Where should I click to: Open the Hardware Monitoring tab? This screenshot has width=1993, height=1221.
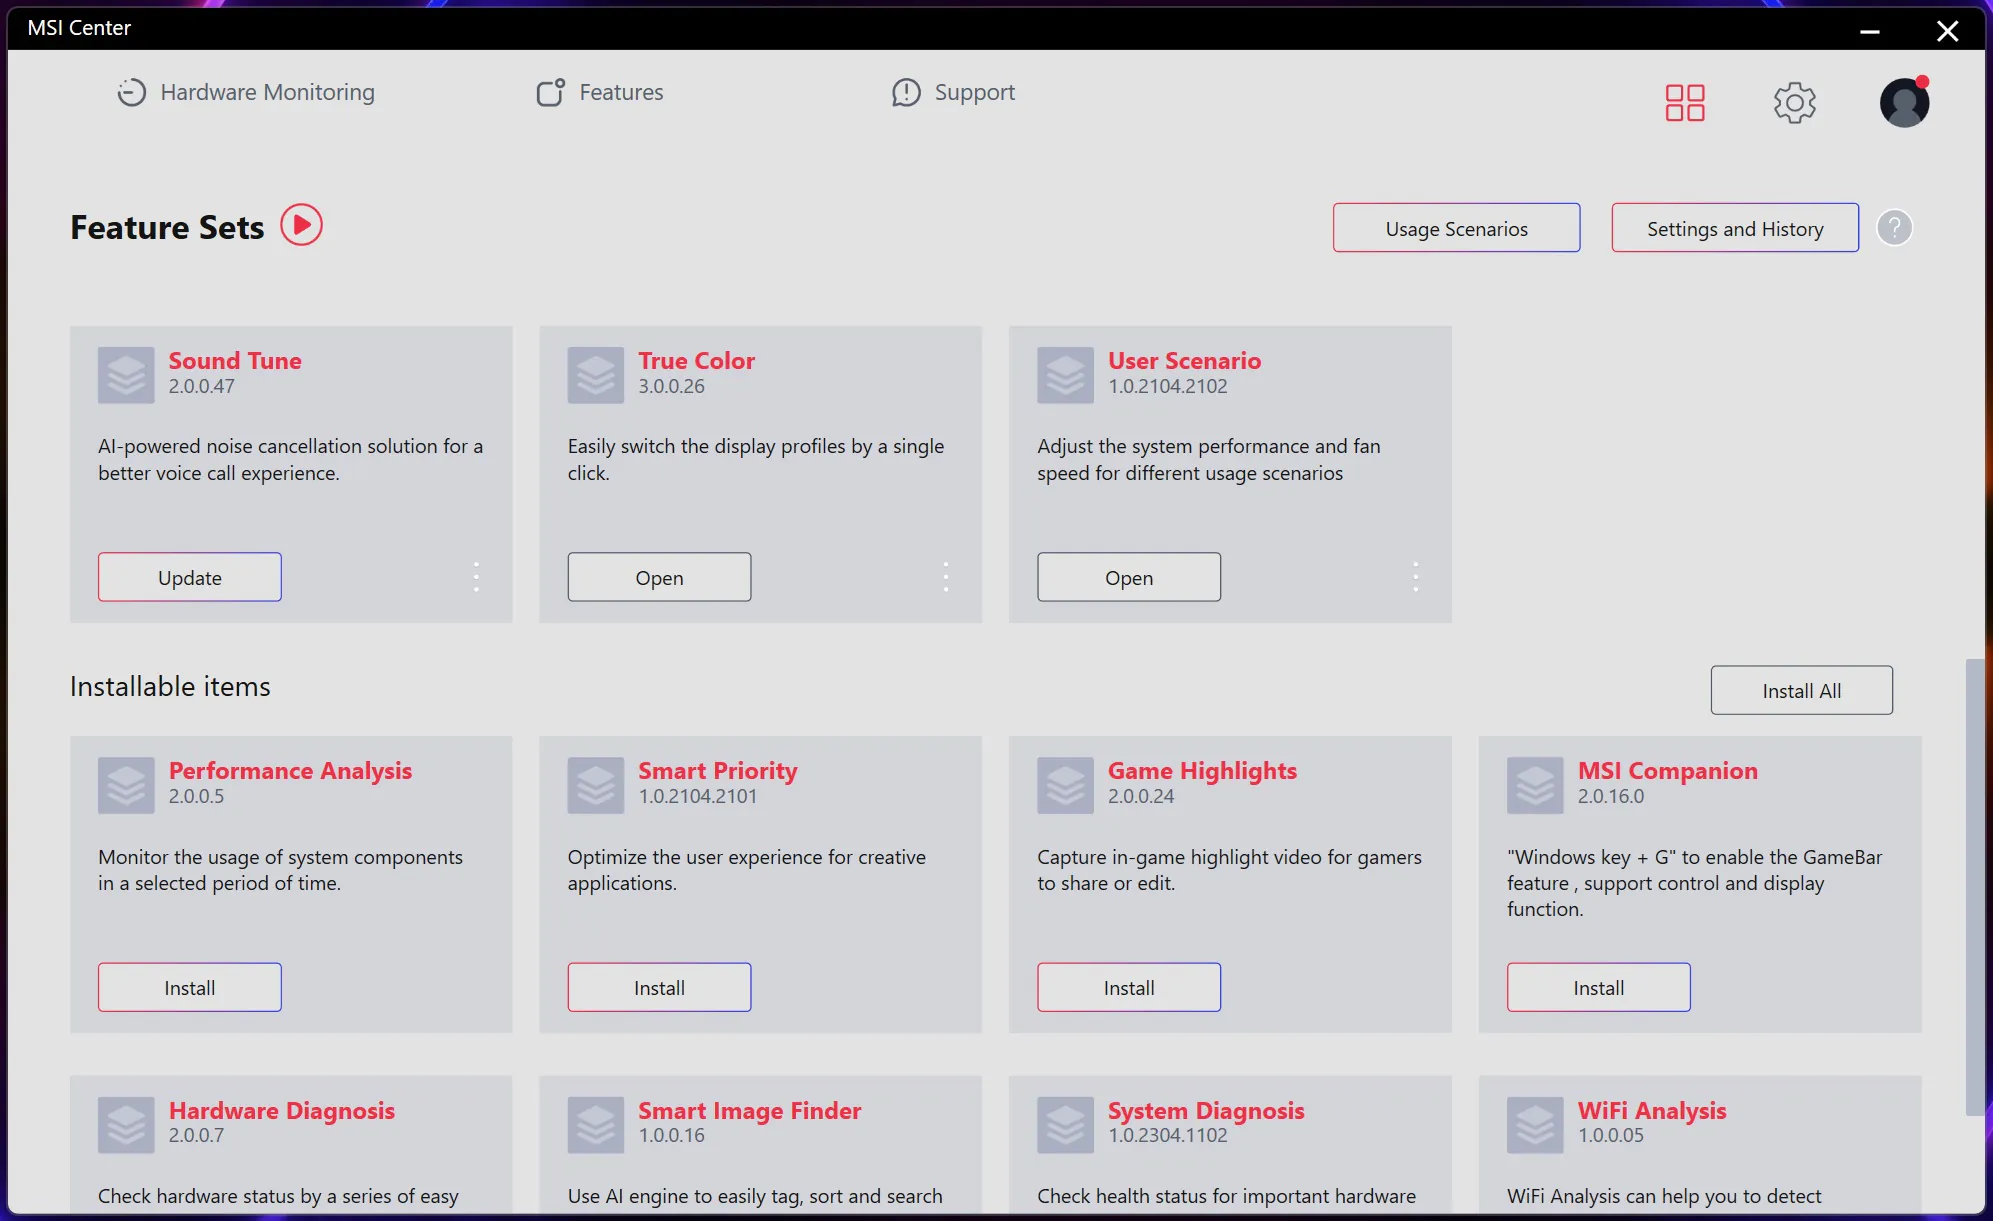point(246,92)
